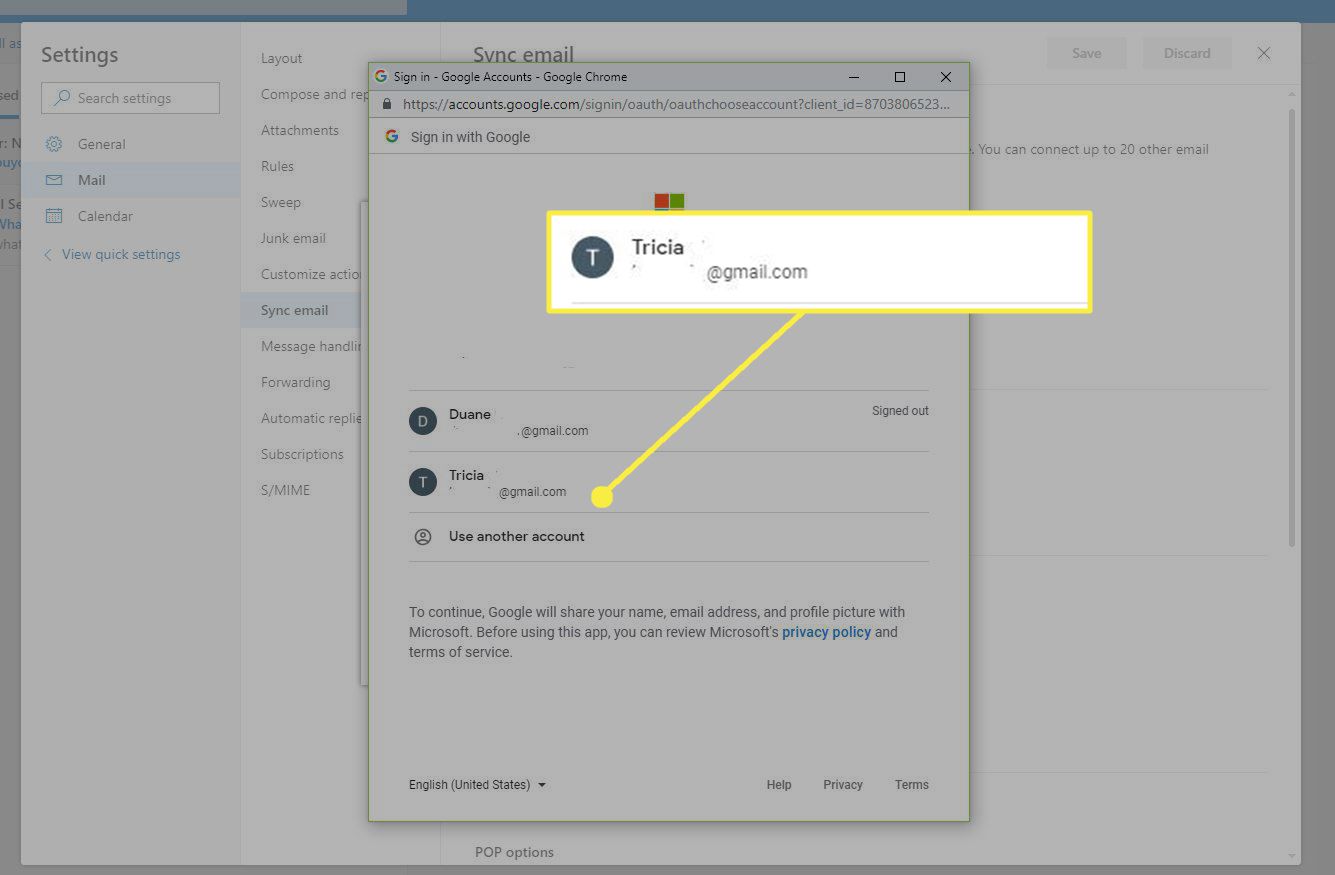Image resolution: width=1335 pixels, height=875 pixels.
Task: Open S/MIME settings
Action: click(285, 490)
